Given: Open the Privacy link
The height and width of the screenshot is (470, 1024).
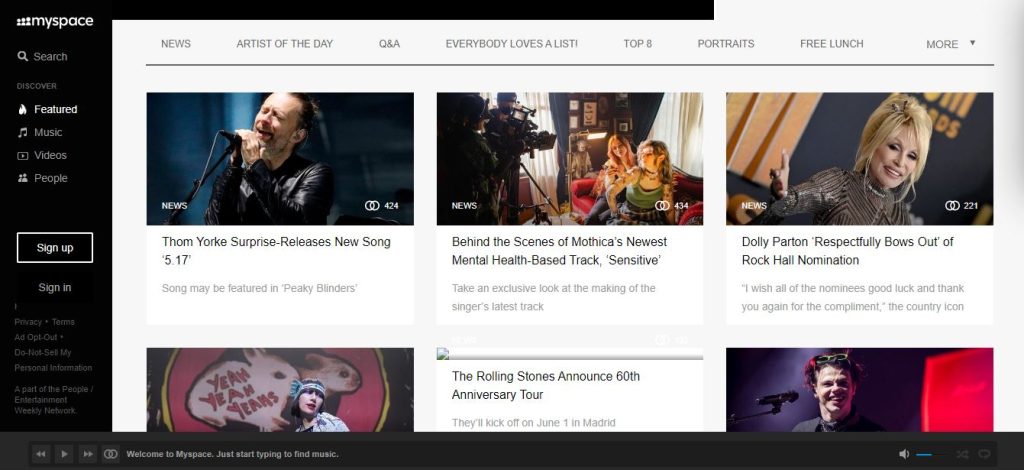Looking at the screenshot, I should [x=28, y=322].
